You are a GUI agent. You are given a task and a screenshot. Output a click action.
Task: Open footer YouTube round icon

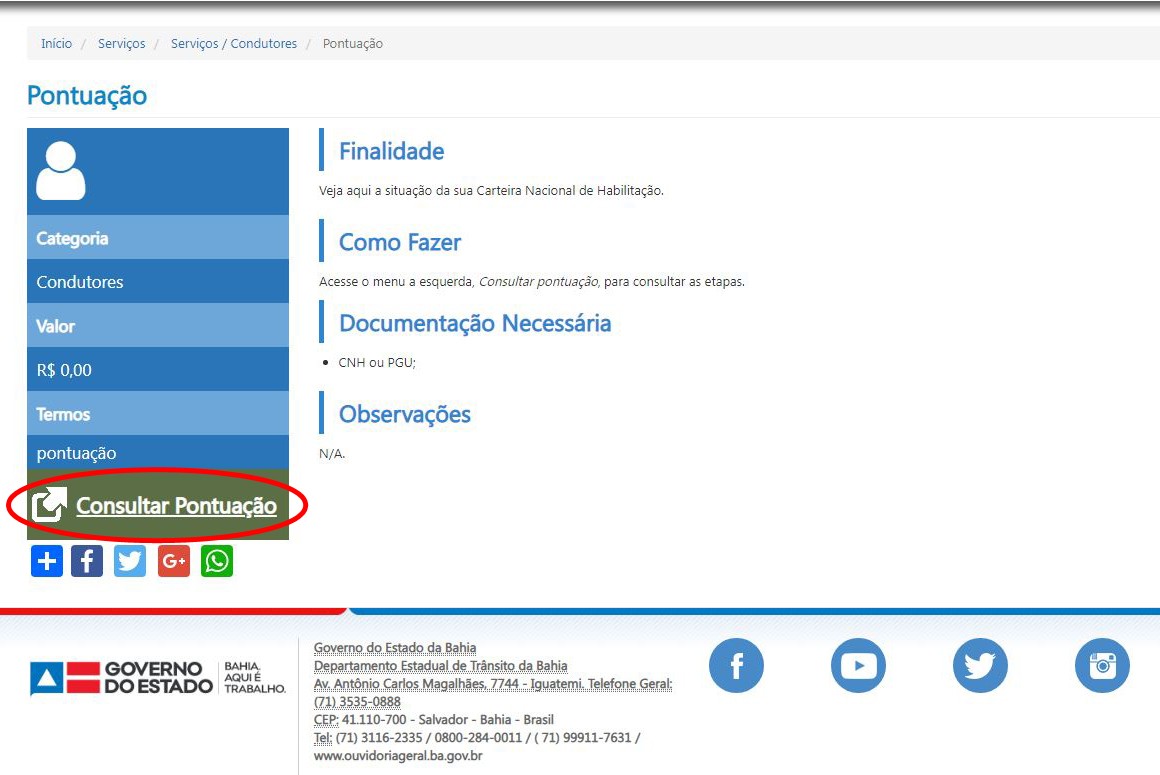click(858, 666)
